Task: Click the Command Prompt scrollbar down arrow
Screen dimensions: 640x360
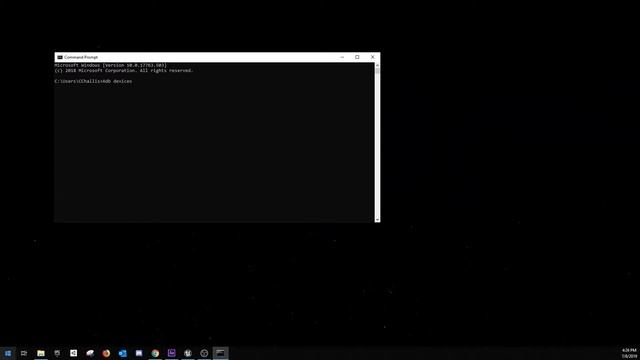Action: 377,220
